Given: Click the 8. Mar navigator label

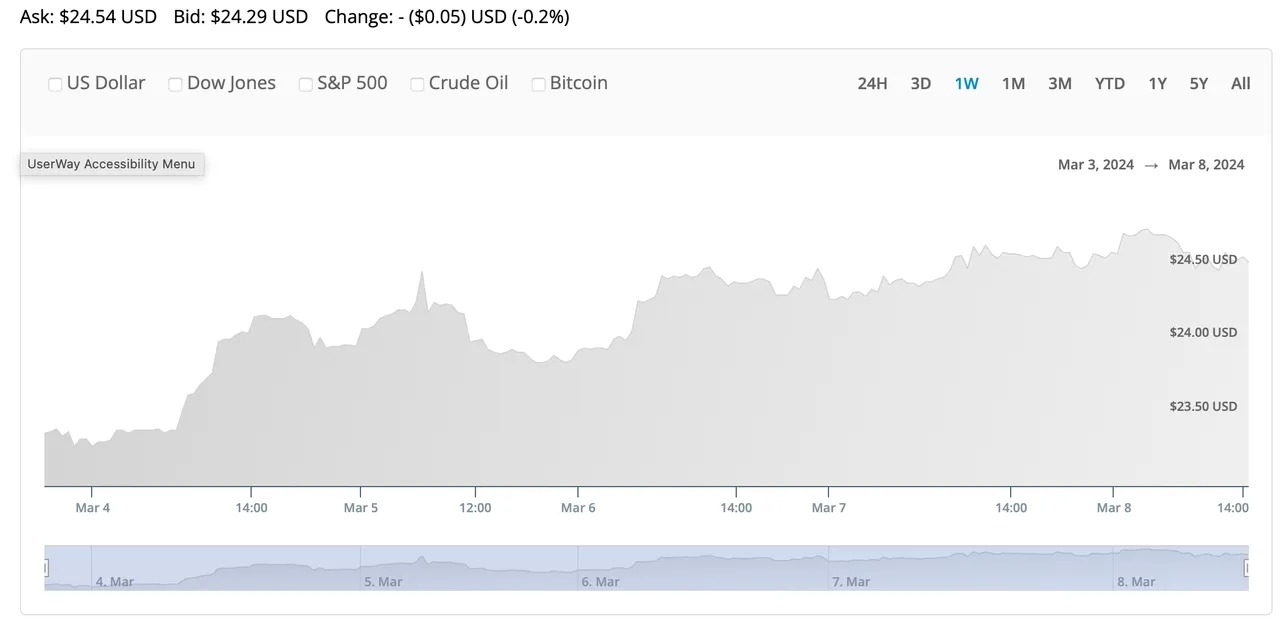Looking at the screenshot, I should pyautogui.click(x=1136, y=582).
